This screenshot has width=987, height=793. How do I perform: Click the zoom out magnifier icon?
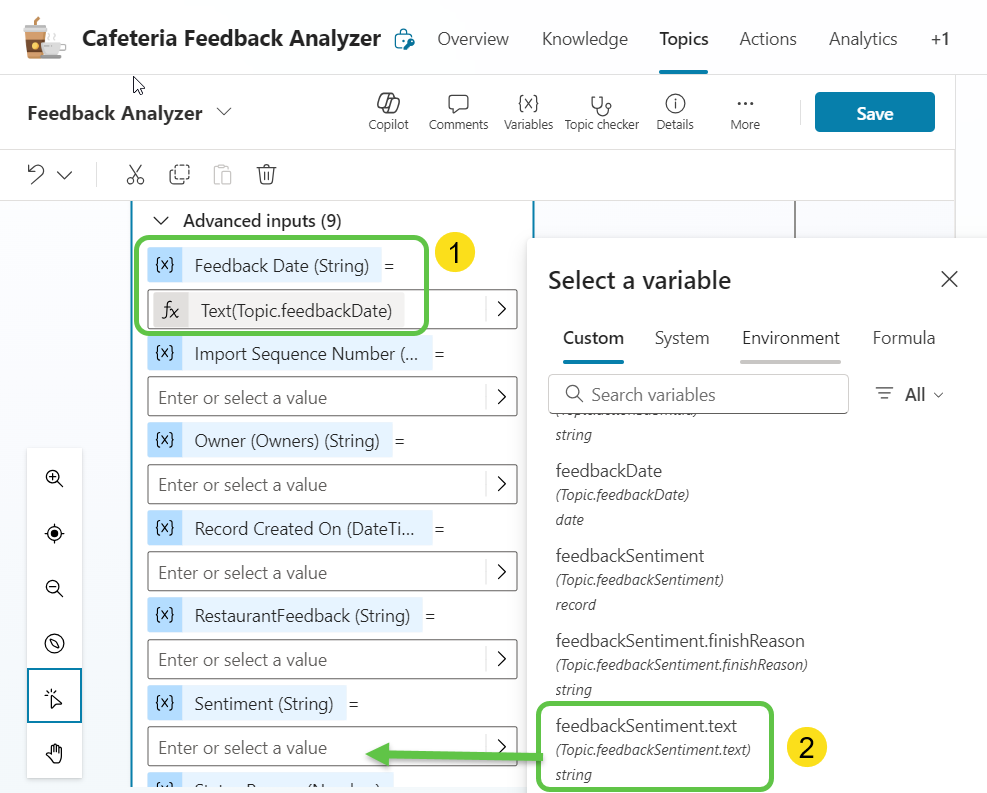click(55, 588)
